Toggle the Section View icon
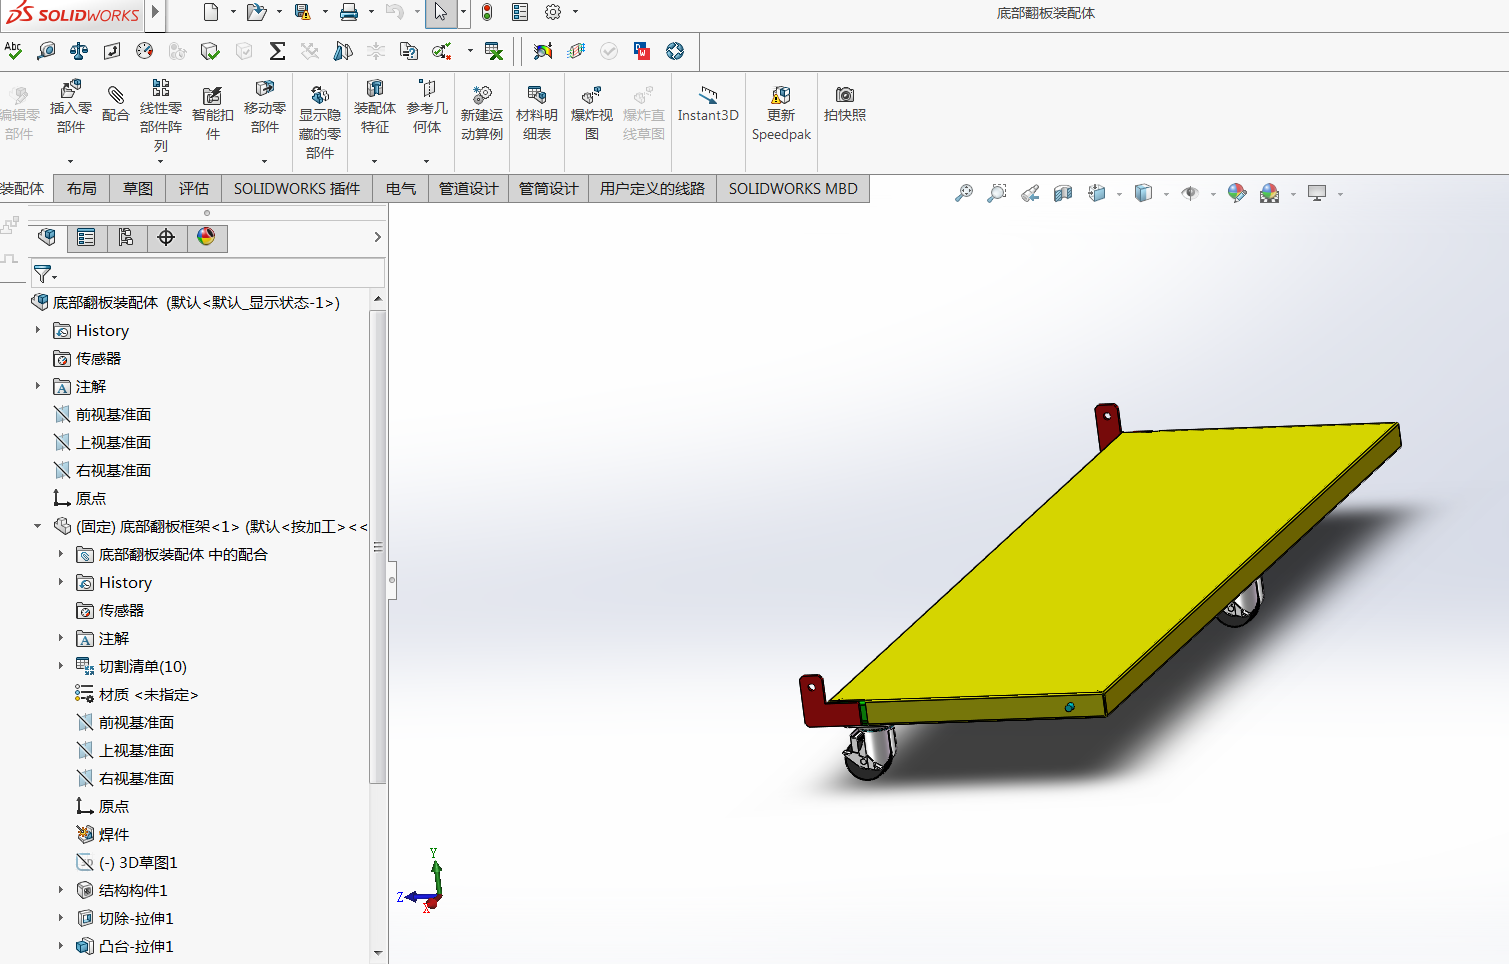The height and width of the screenshot is (964, 1509). (x=1063, y=193)
